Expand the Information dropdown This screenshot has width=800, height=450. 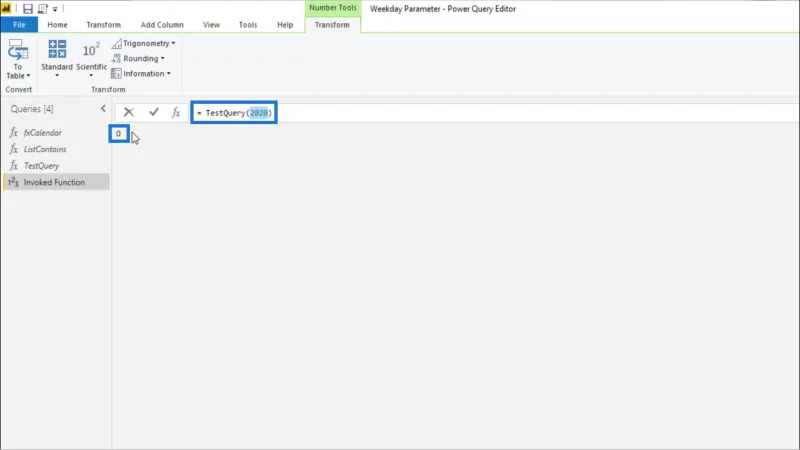pos(141,73)
